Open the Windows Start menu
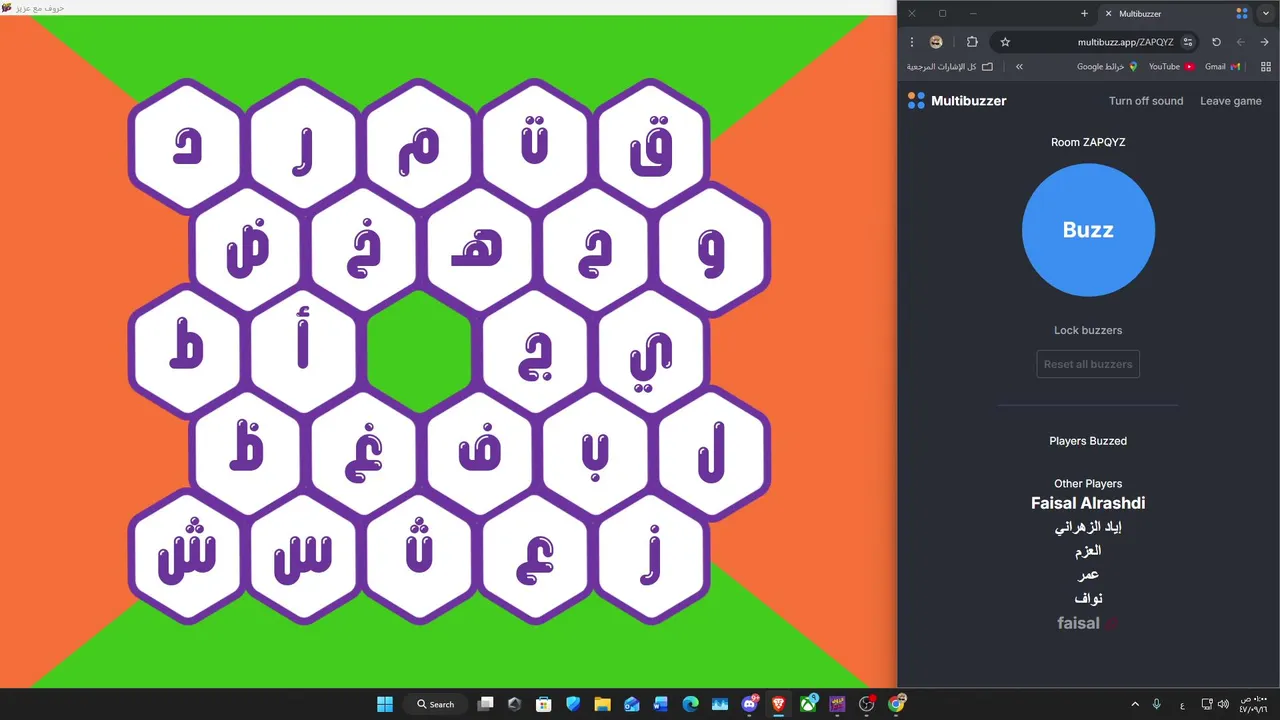 coord(385,704)
